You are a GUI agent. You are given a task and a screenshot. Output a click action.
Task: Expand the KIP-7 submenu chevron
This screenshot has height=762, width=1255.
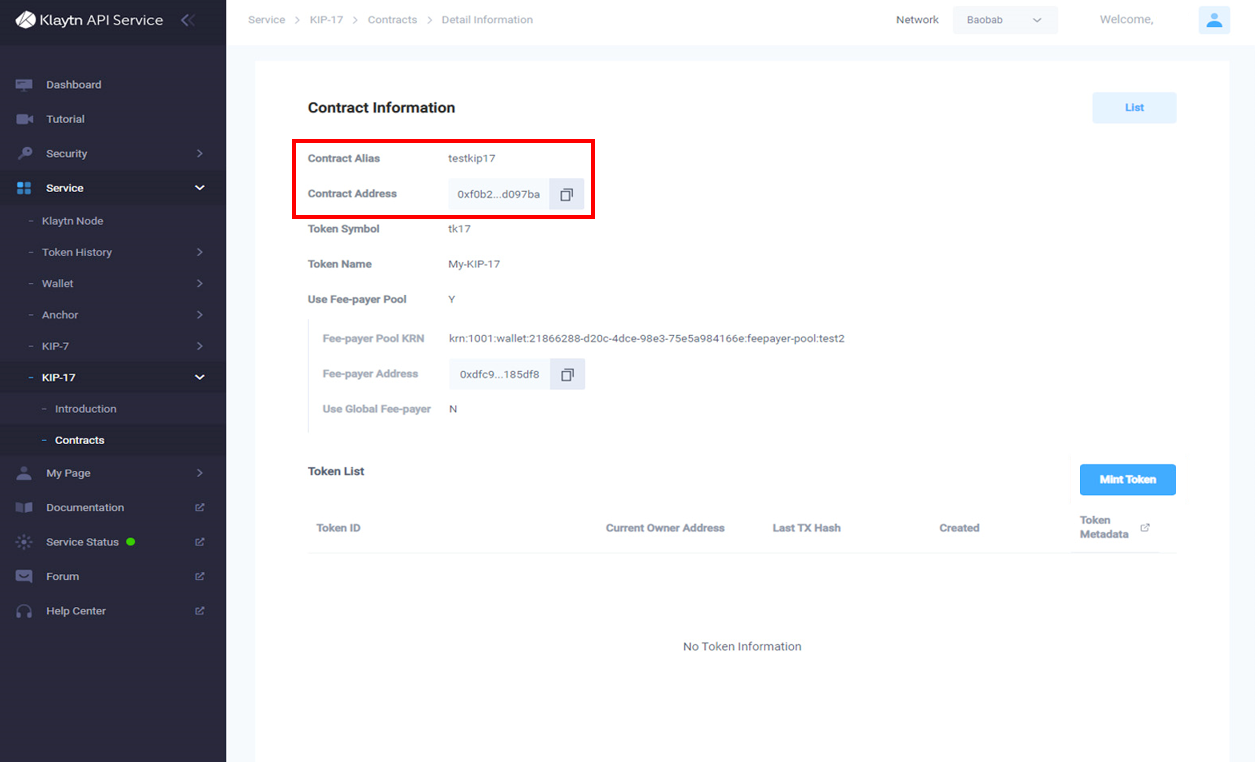click(x=200, y=346)
